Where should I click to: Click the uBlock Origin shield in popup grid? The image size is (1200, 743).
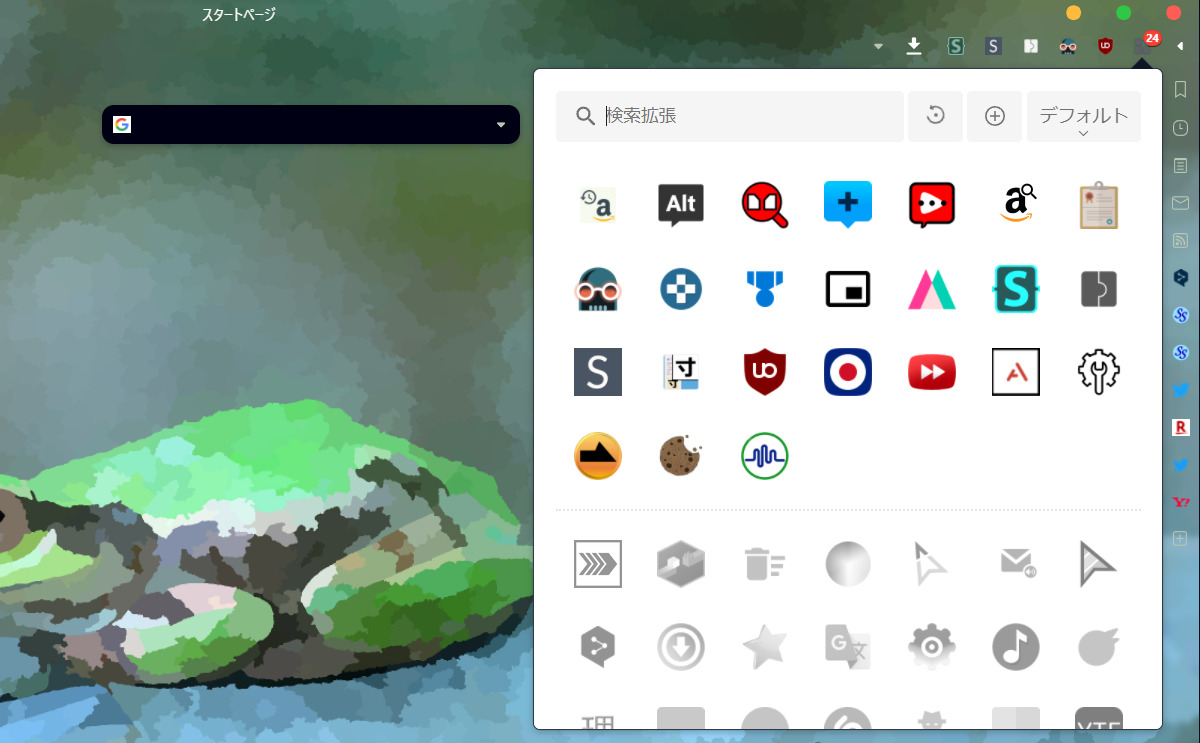(765, 372)
